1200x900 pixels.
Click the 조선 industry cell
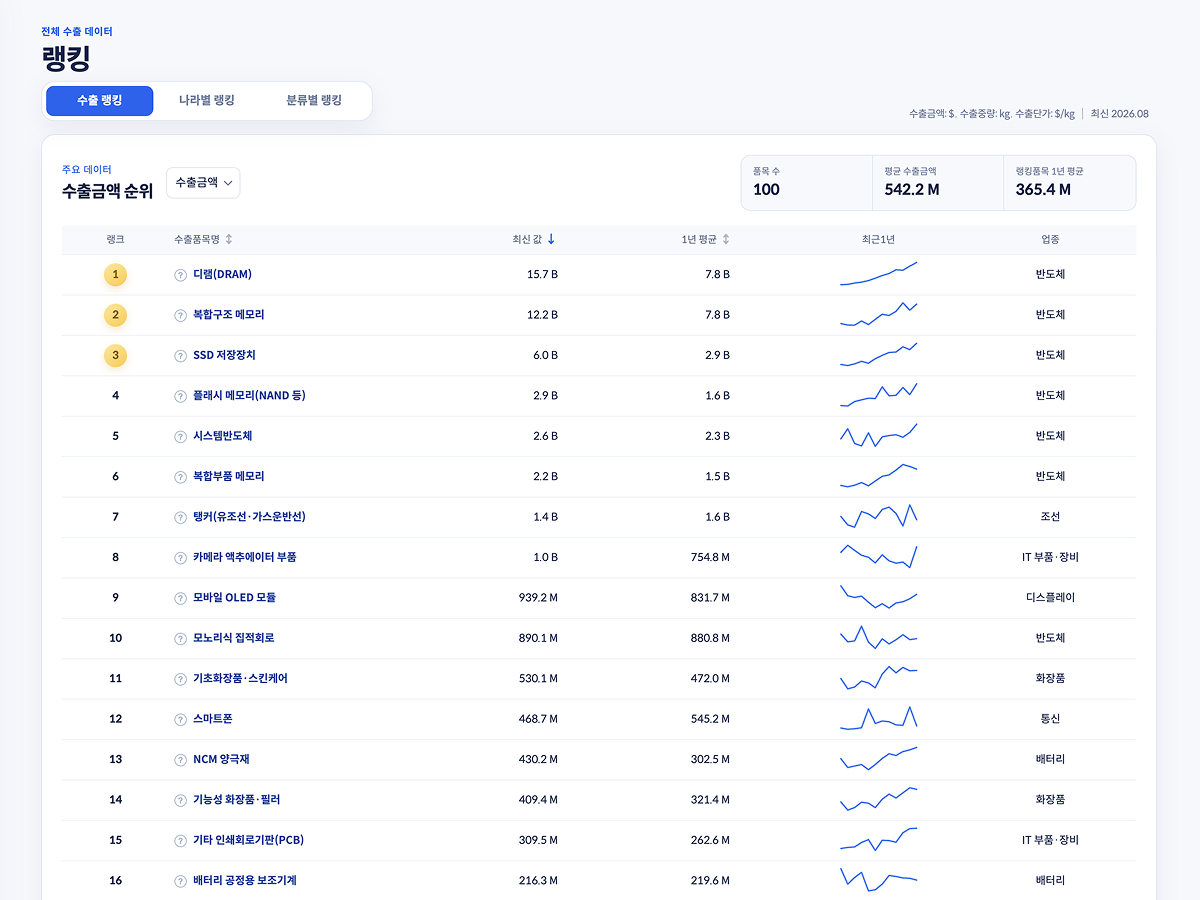tap(1050, 517)
